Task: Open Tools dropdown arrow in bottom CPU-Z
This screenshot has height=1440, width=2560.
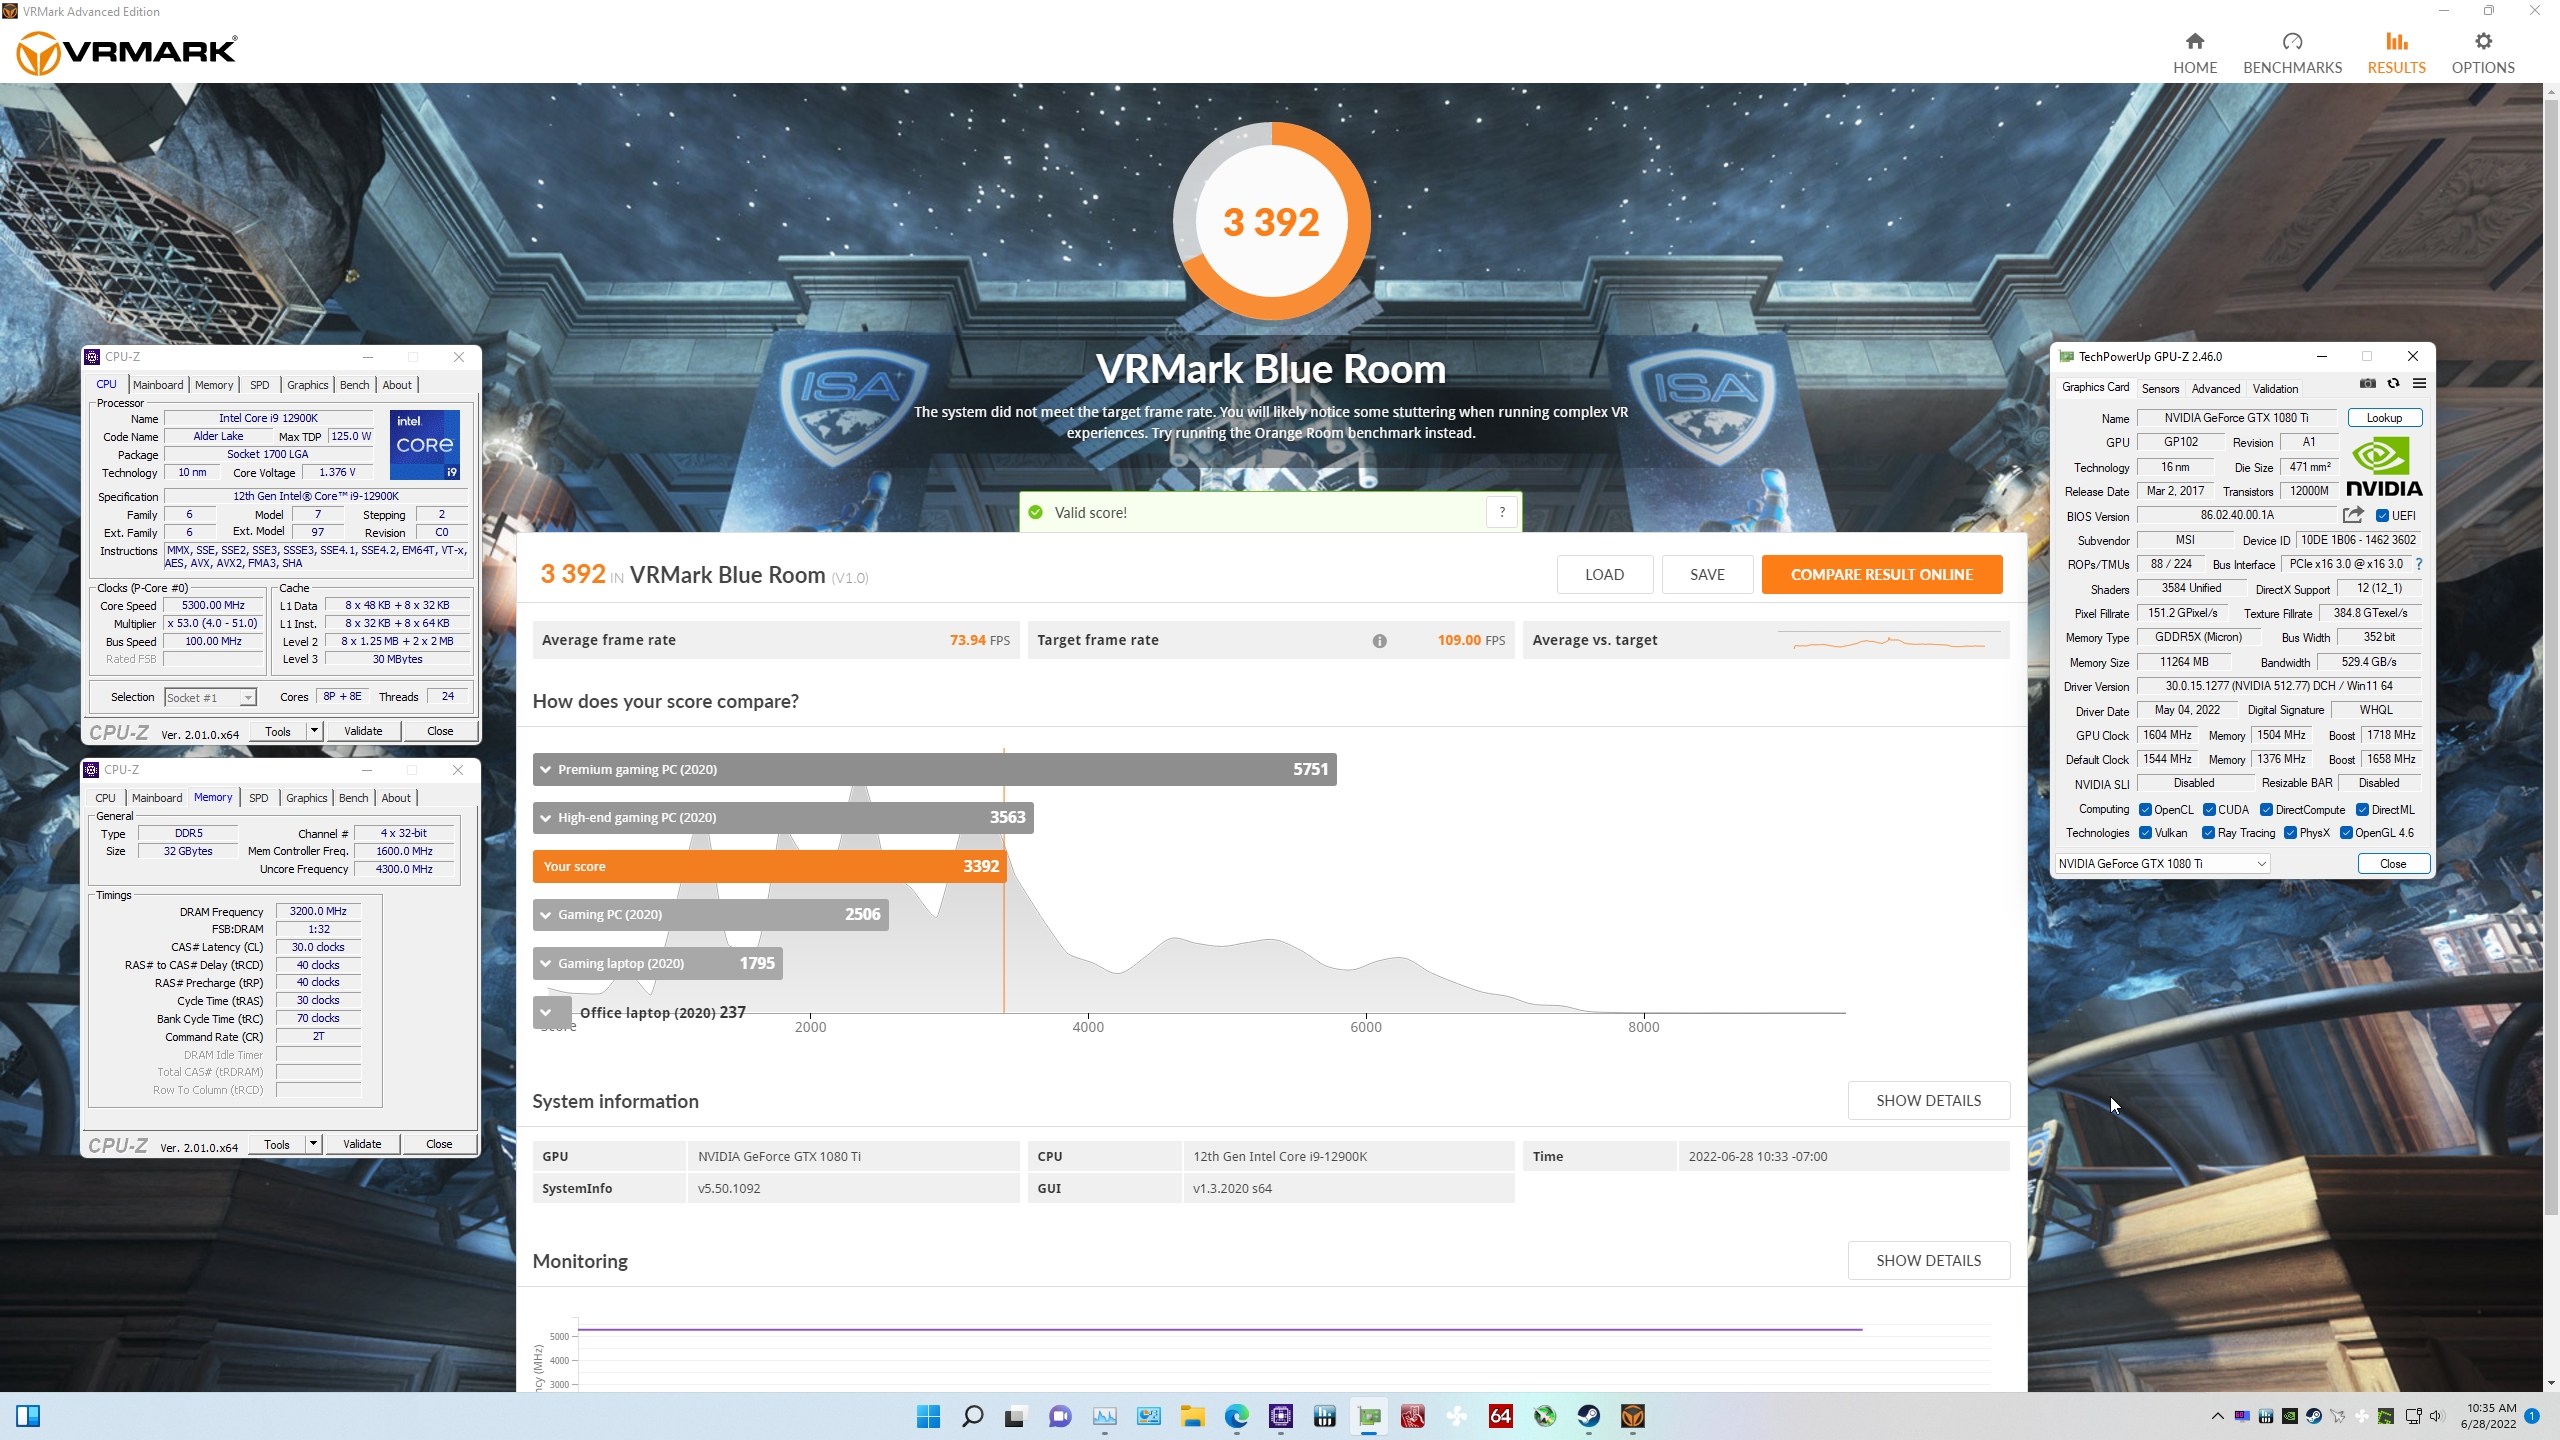Action: (x=313, y=1144)
